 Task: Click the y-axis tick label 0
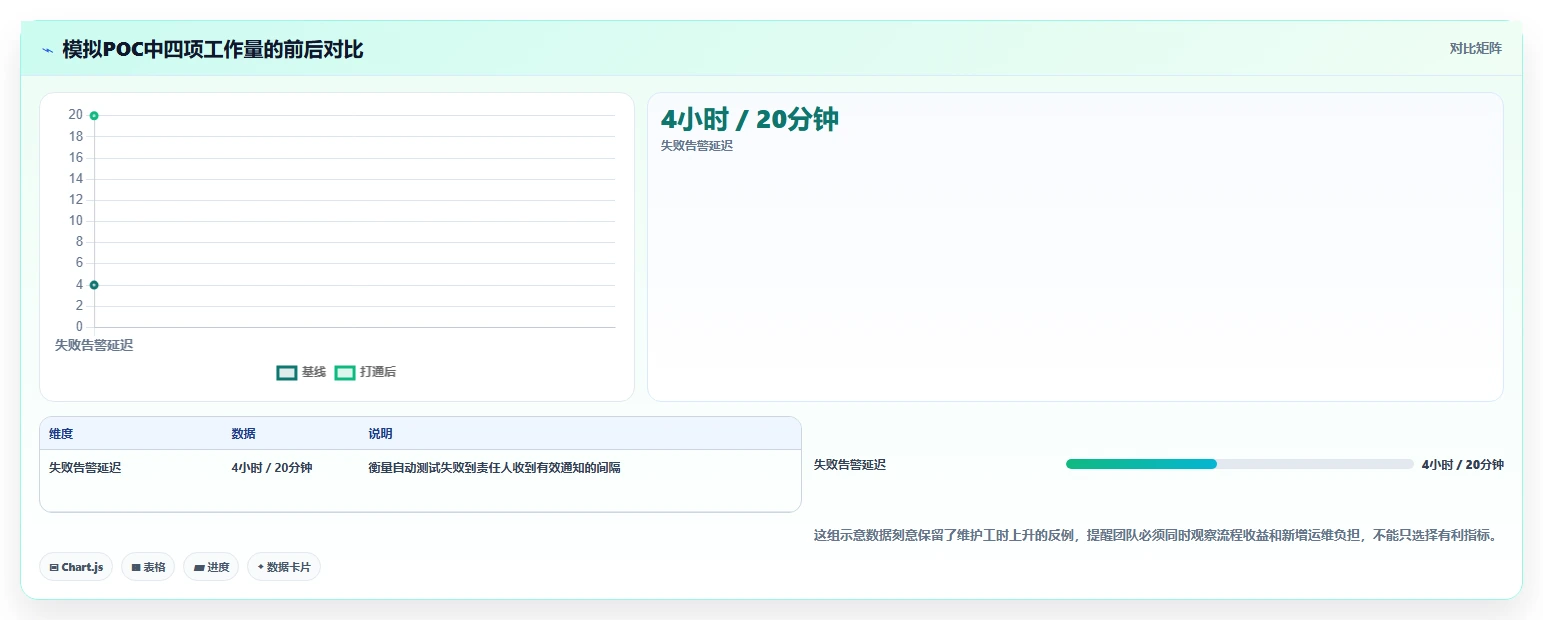coord(79,327)
